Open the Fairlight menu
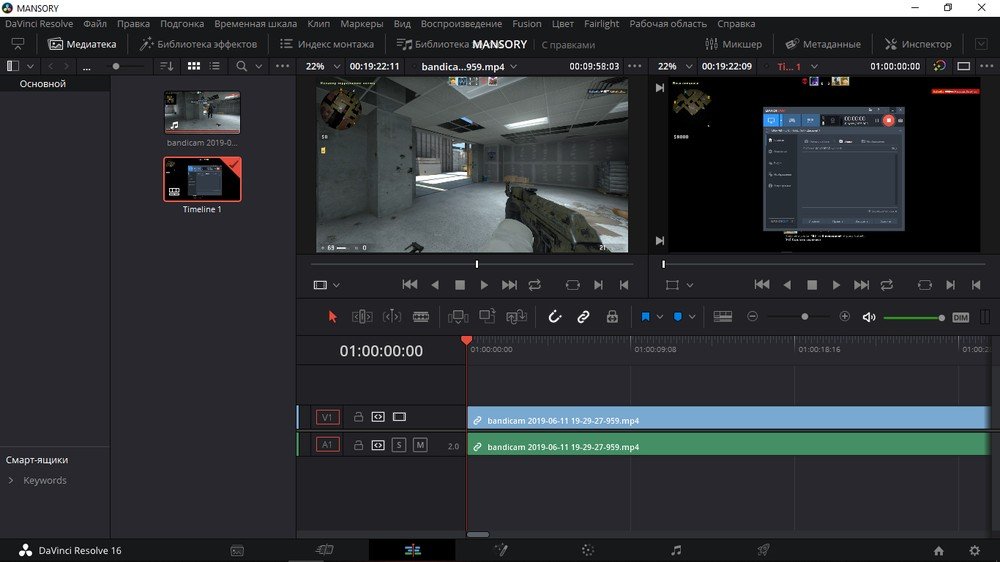 tap(601, 24)
